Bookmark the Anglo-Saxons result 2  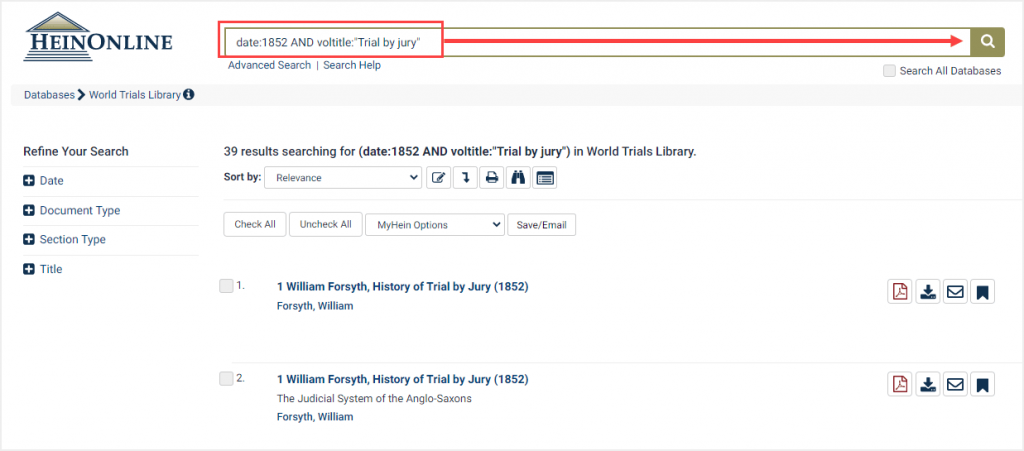pos(982,384)
